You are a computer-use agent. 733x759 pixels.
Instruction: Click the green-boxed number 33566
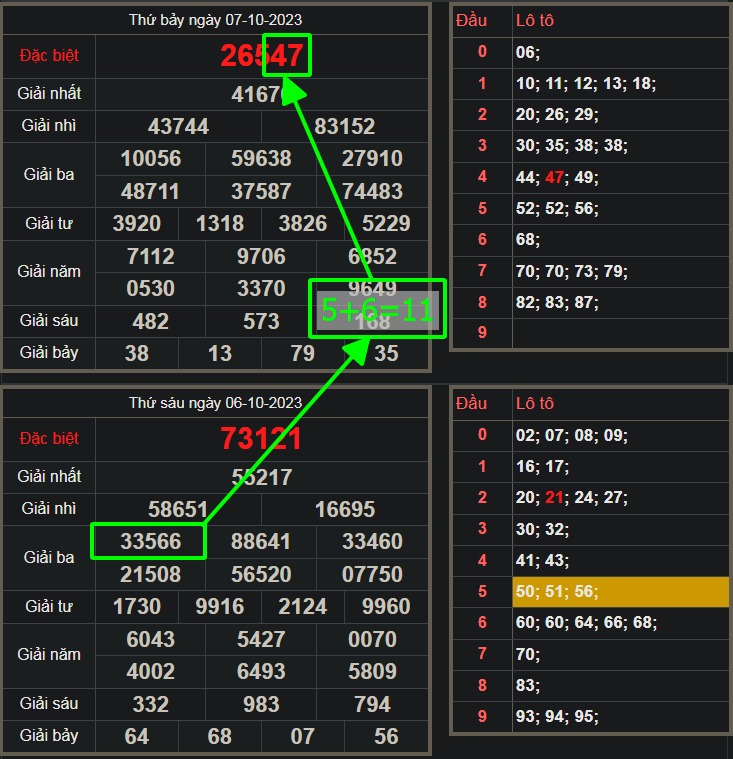pos(148,542)
